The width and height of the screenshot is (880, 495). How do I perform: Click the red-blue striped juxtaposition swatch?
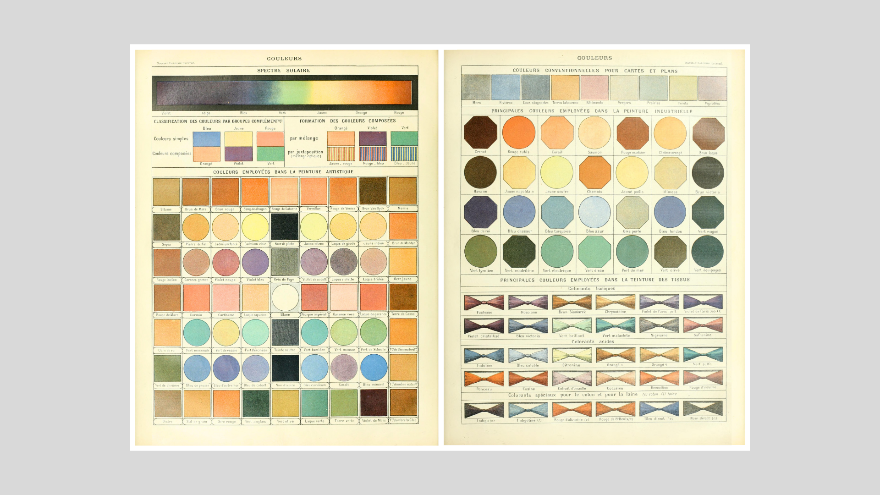373,154
